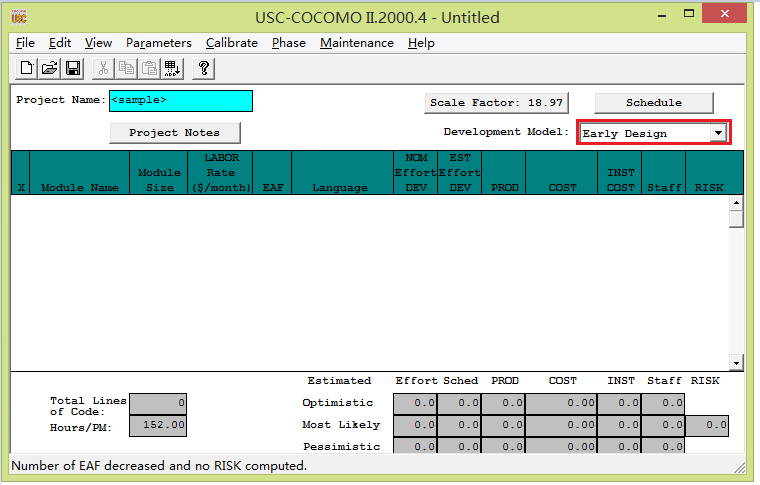Open help via the question mark icon
The width and height of the screenshot is (760, 485).
(x=204, y=68)
